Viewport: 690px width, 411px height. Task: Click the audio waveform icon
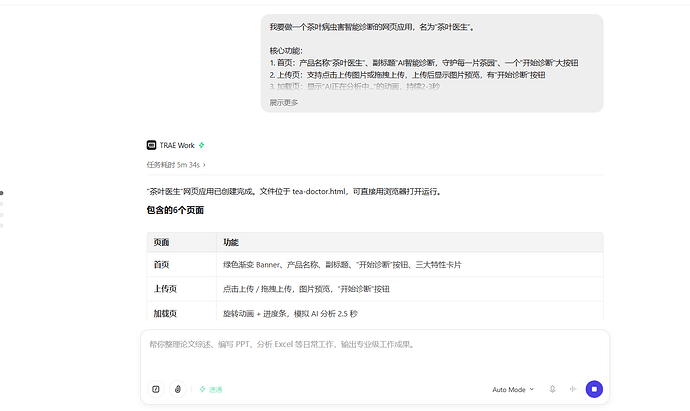pyautogui.click(x=573, y=389)
